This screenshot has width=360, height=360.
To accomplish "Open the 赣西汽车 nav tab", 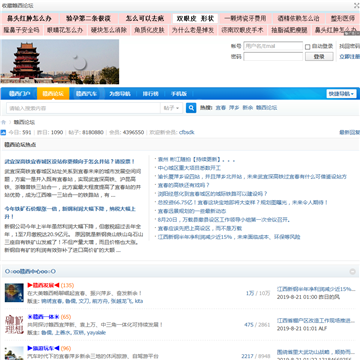I will tap(86, 94).
